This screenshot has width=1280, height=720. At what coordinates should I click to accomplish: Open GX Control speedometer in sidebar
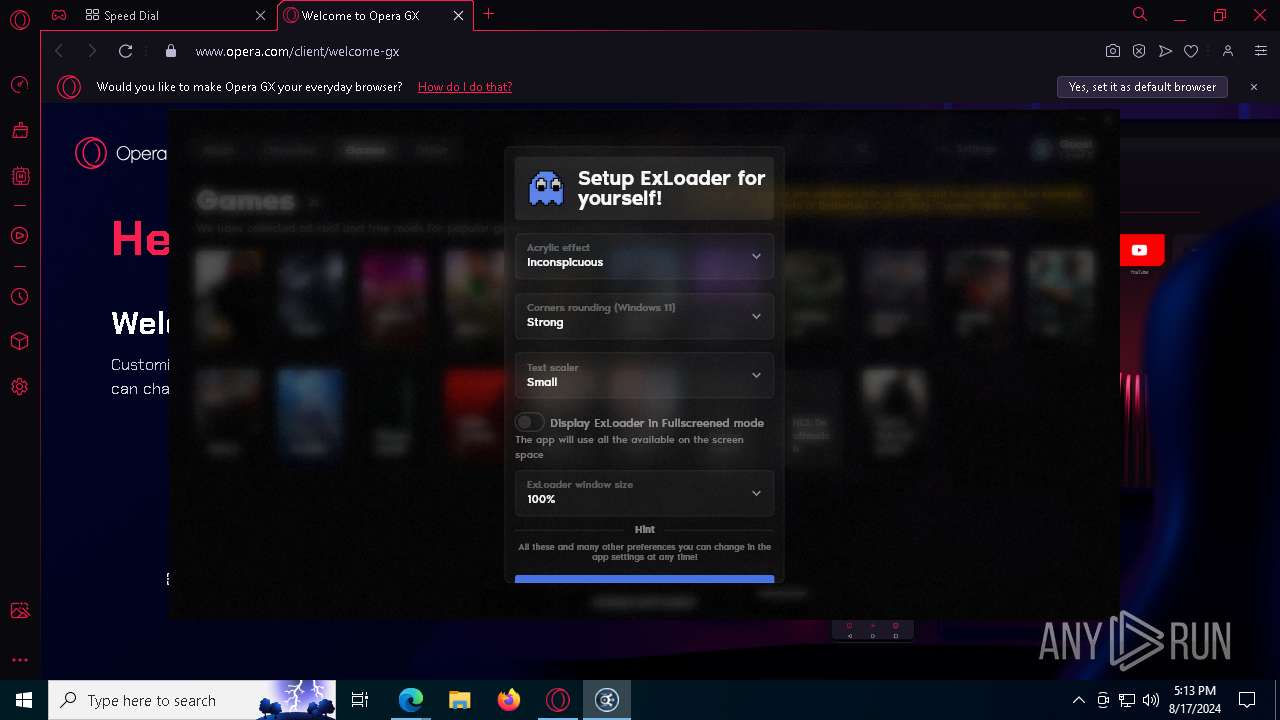click(x=19, y=85)
